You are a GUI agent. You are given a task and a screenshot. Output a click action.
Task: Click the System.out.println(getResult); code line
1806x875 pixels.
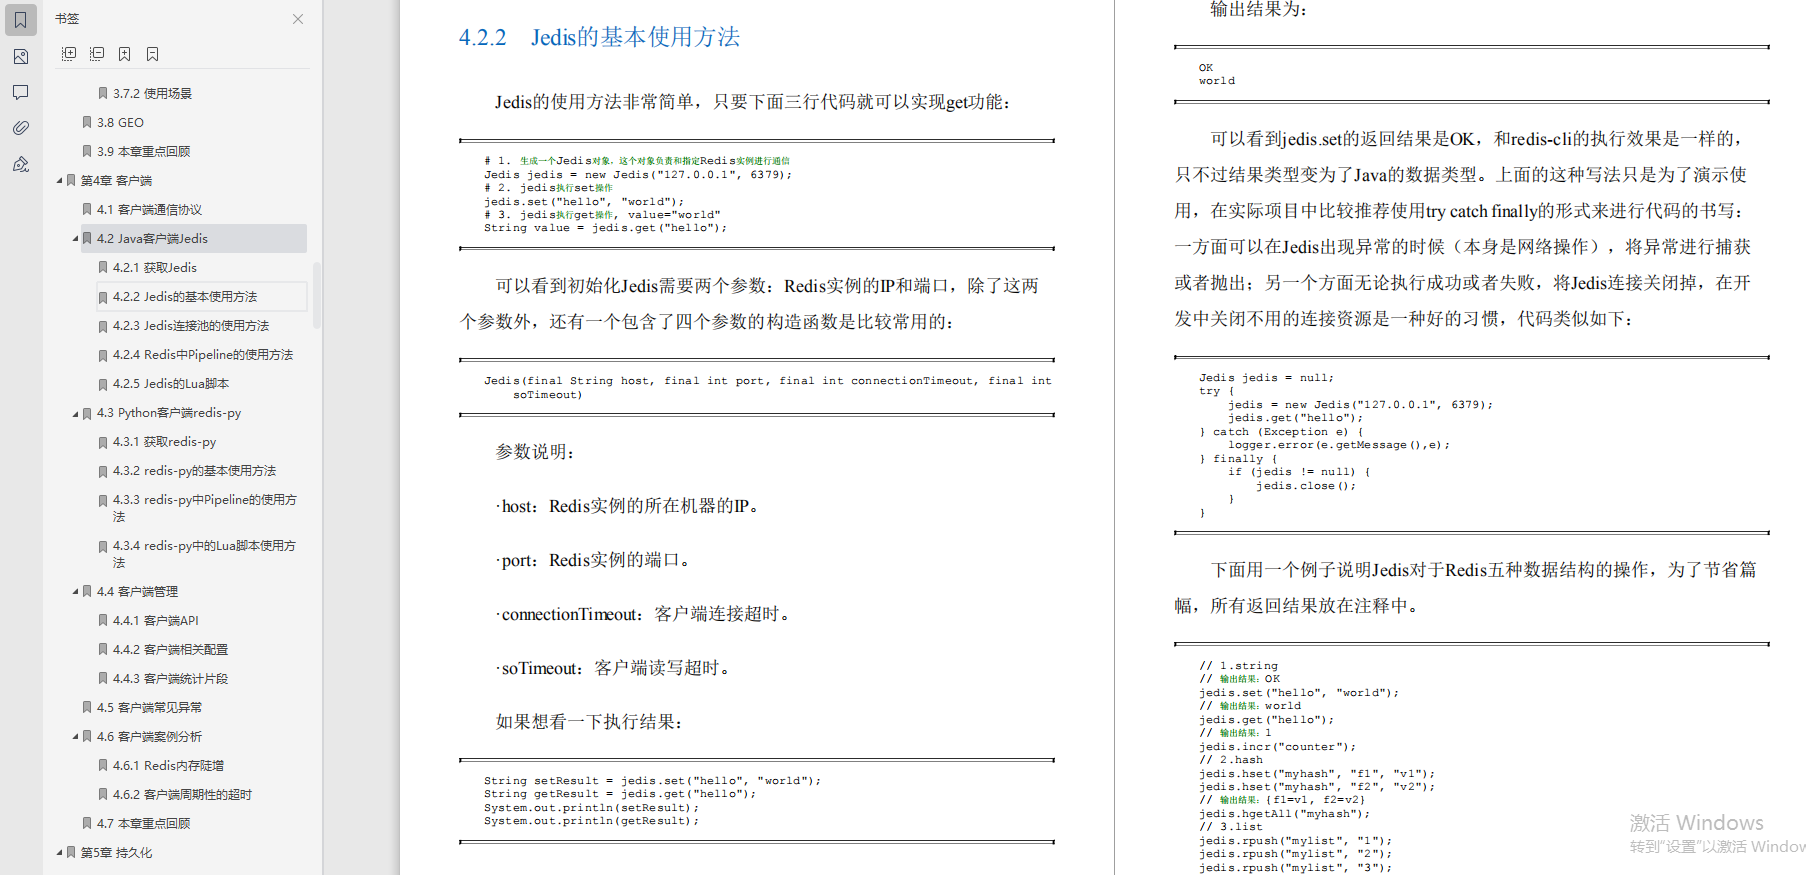pyautogui.click(x=591, y=821)
